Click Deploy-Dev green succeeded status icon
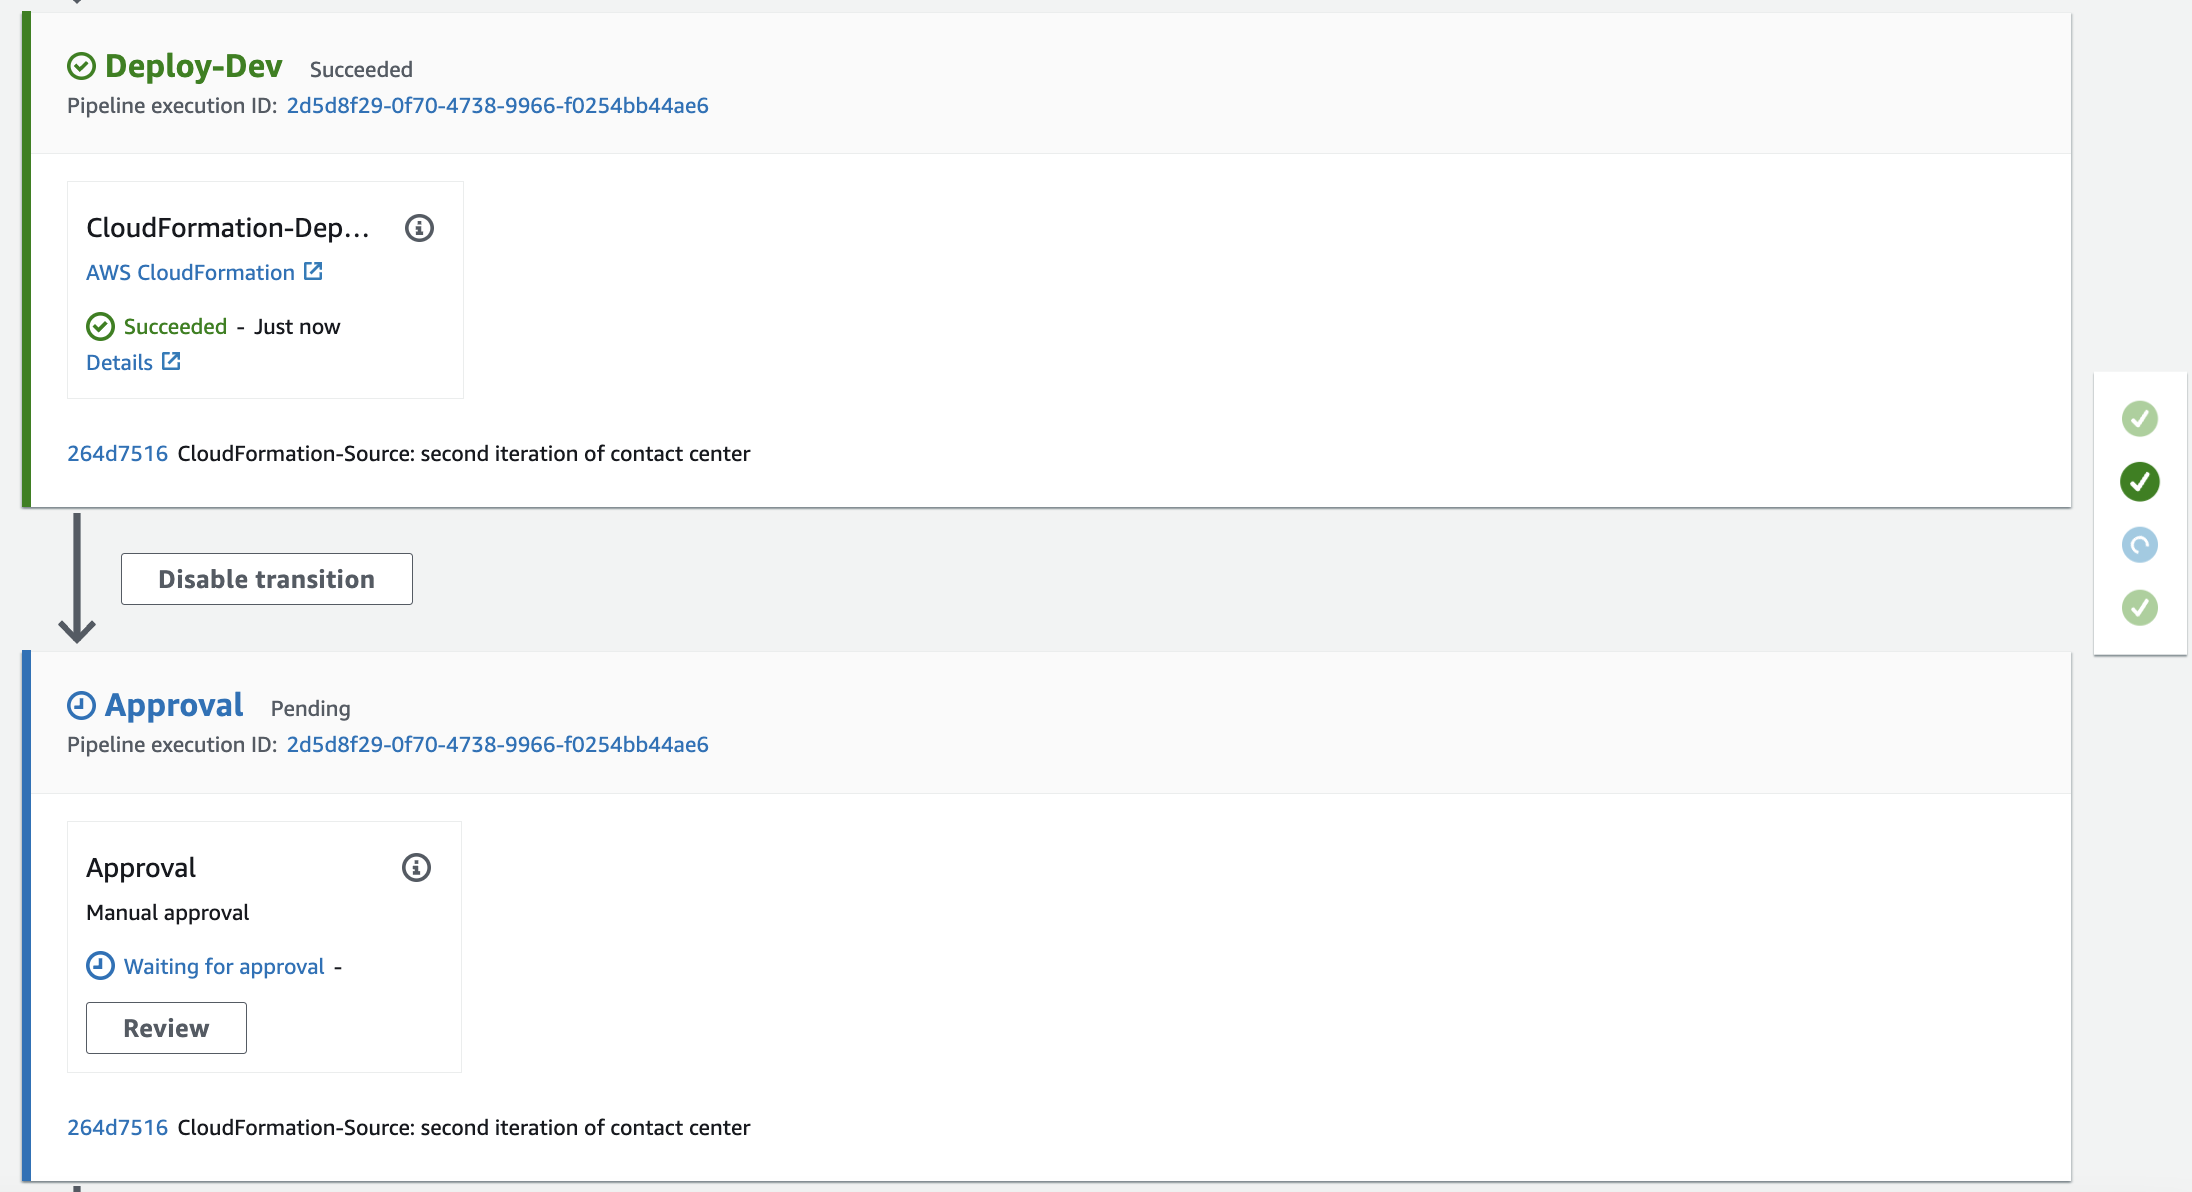The height and width of the screenshot is (1192, 2192). (x=81, y=66)
